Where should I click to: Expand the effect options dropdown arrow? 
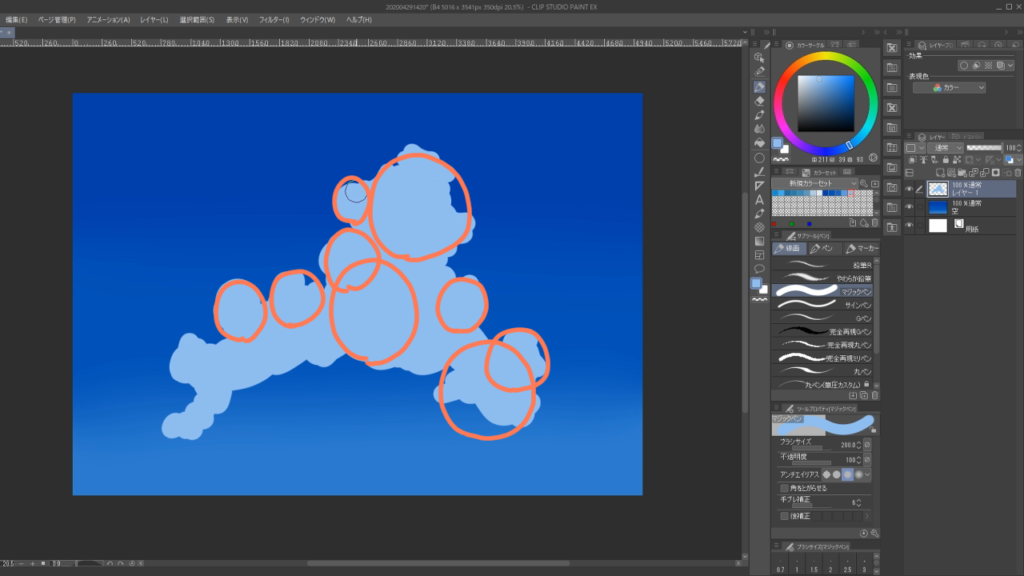pyautogui.click(x=1010, y=65)
